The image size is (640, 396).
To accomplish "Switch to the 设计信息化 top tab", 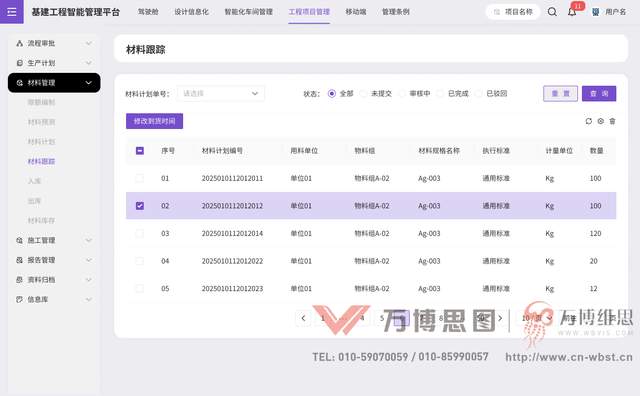I will [x=191, y=12].
